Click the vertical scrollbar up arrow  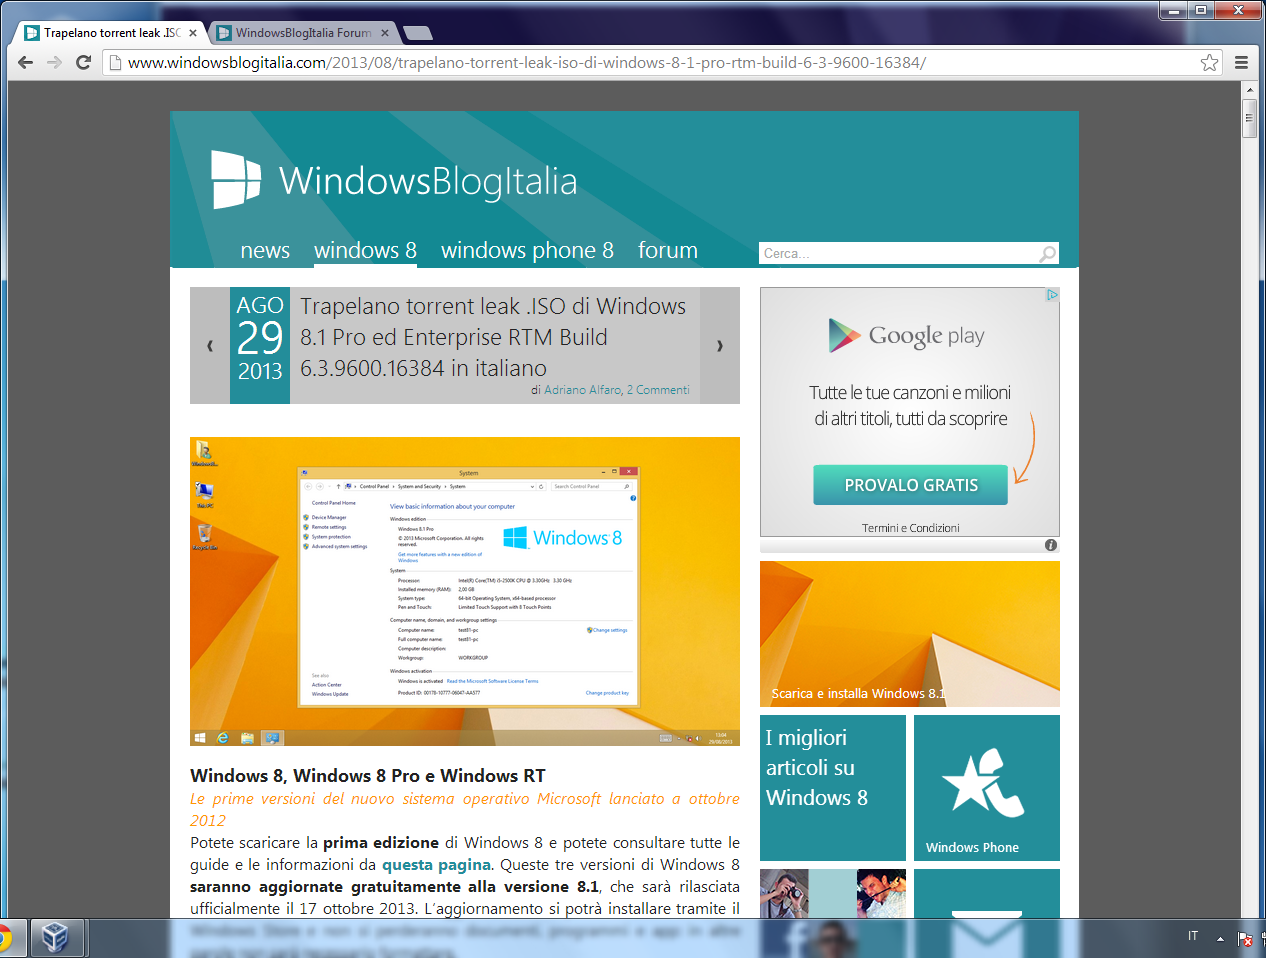1249,90
